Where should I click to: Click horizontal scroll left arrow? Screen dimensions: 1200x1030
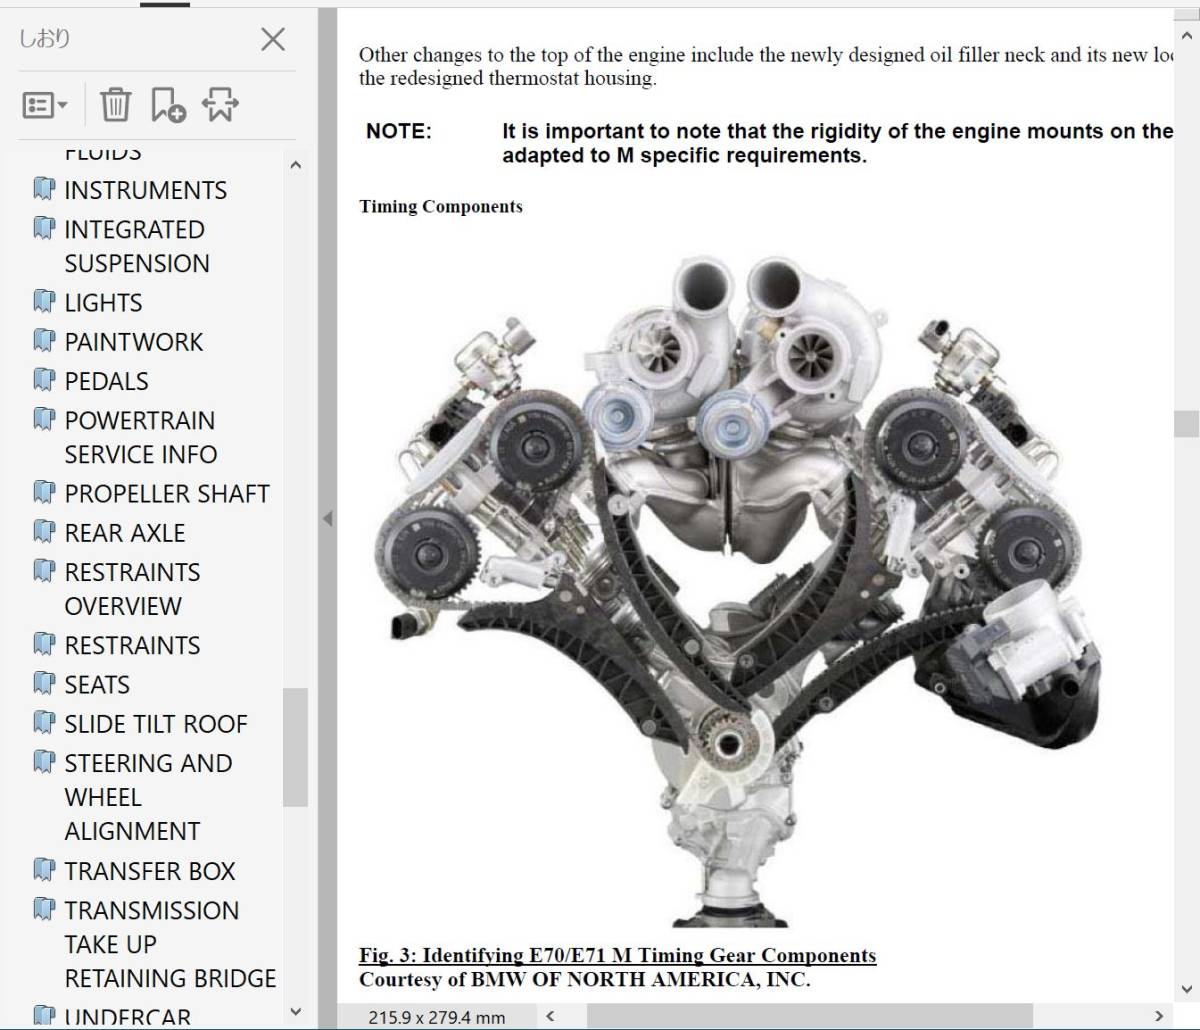point(550,1016)
